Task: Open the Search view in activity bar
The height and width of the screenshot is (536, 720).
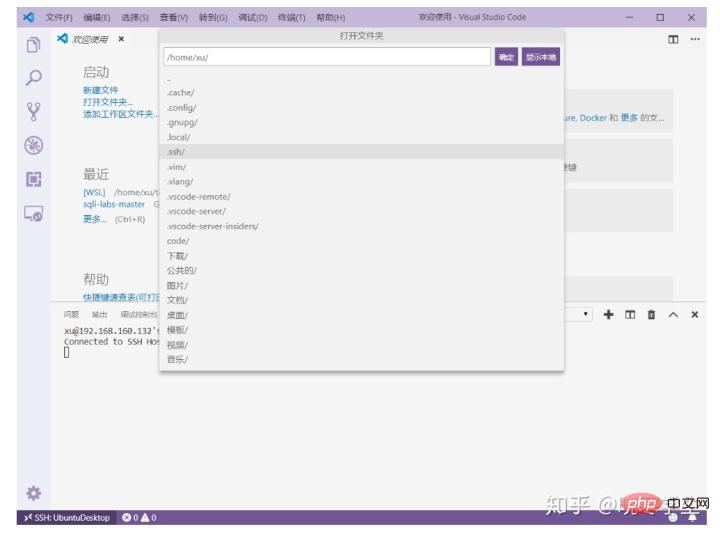Action: [x=33, y=78]
